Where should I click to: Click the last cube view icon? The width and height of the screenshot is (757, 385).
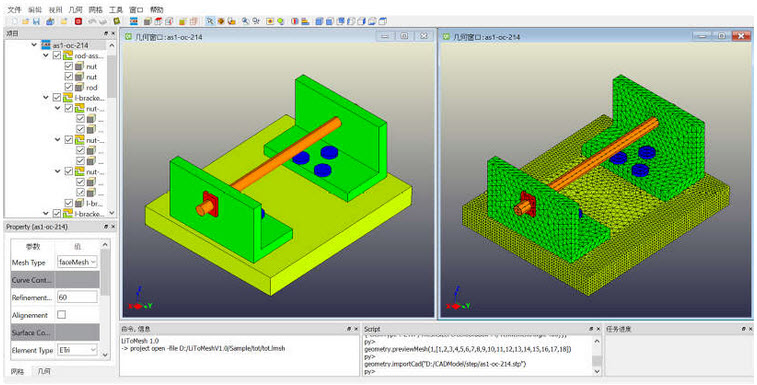pyautogui.click(x=383, y=21)
